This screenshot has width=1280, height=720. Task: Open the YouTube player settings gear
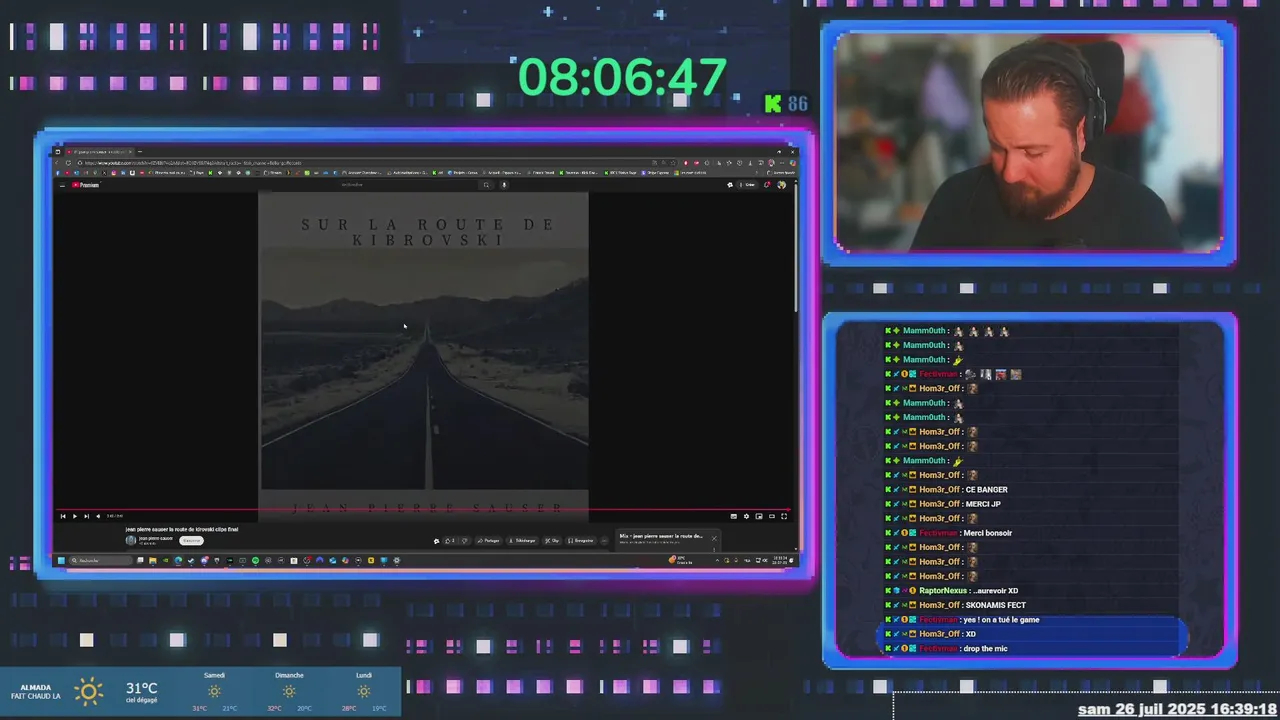[747, 516]
